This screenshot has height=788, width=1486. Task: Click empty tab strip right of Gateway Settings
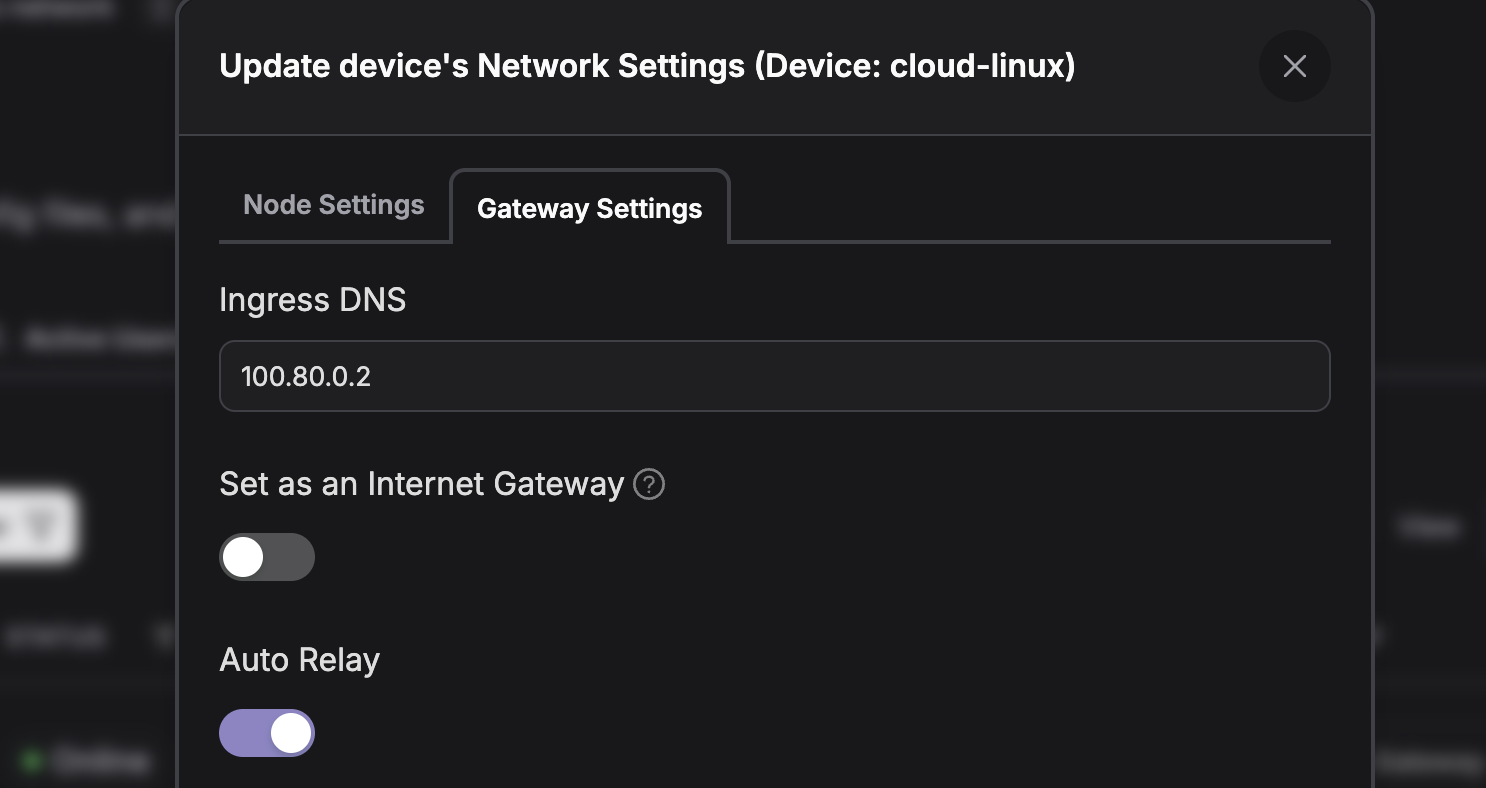click(x=1030, y=210)
